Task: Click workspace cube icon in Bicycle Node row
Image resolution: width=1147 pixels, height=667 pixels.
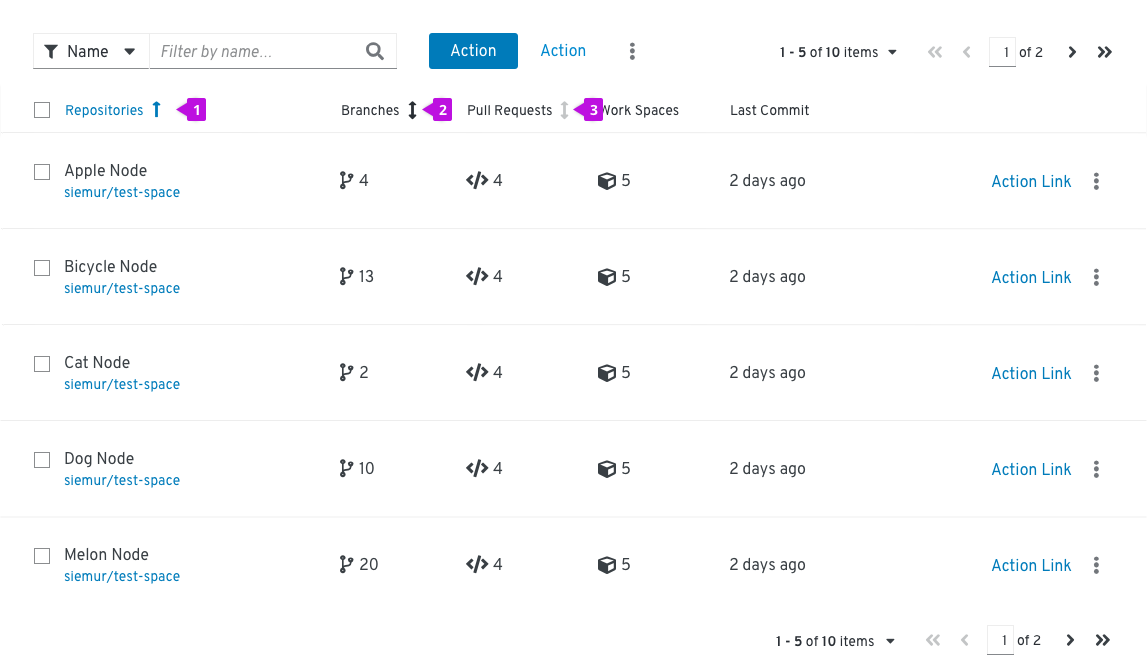Action: pyautogui.click(x=606, y=276)
